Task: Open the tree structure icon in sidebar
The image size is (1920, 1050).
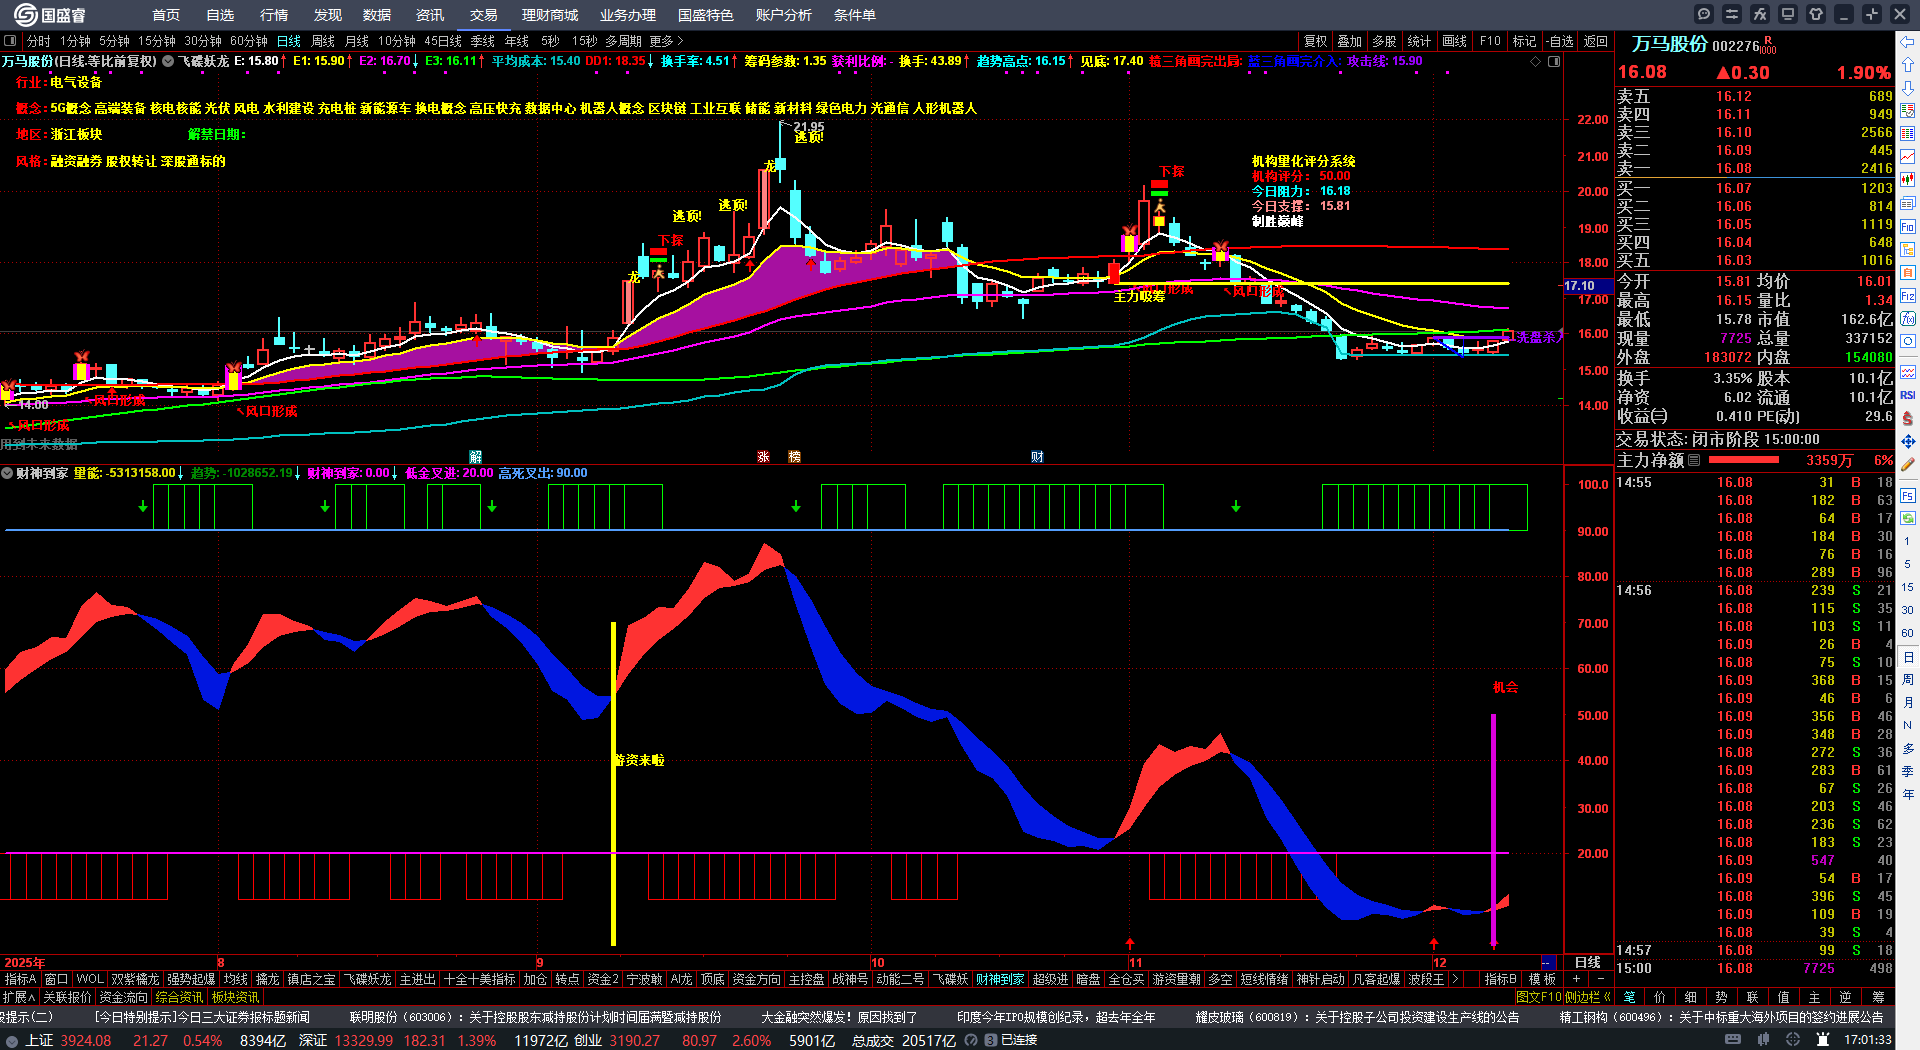Action: (1908, 250)
